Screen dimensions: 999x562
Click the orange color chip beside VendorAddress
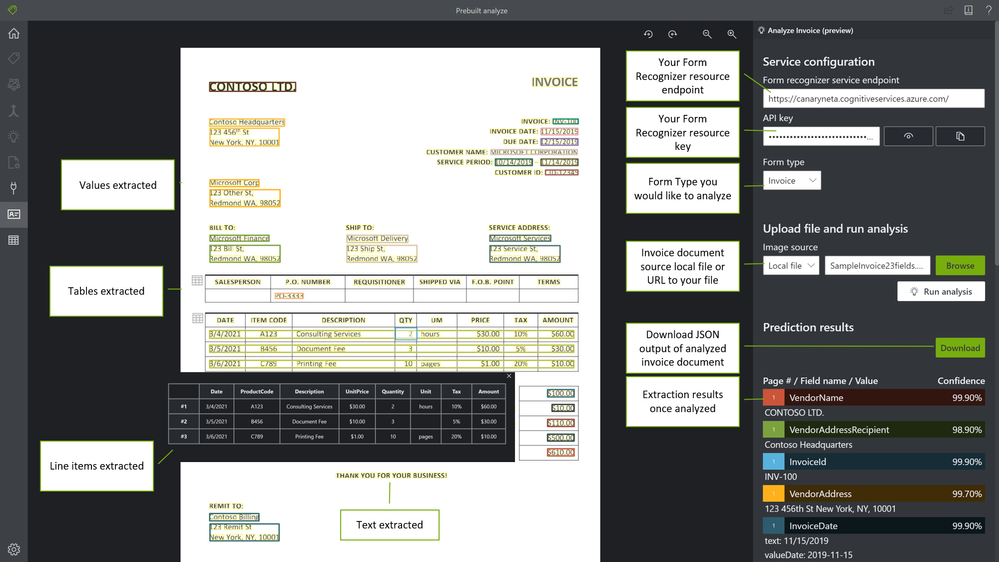[773, 493]
